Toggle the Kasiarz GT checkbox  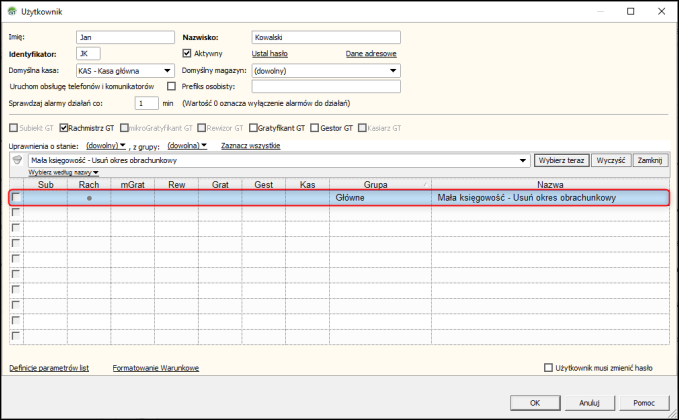[x=362, y=128]
